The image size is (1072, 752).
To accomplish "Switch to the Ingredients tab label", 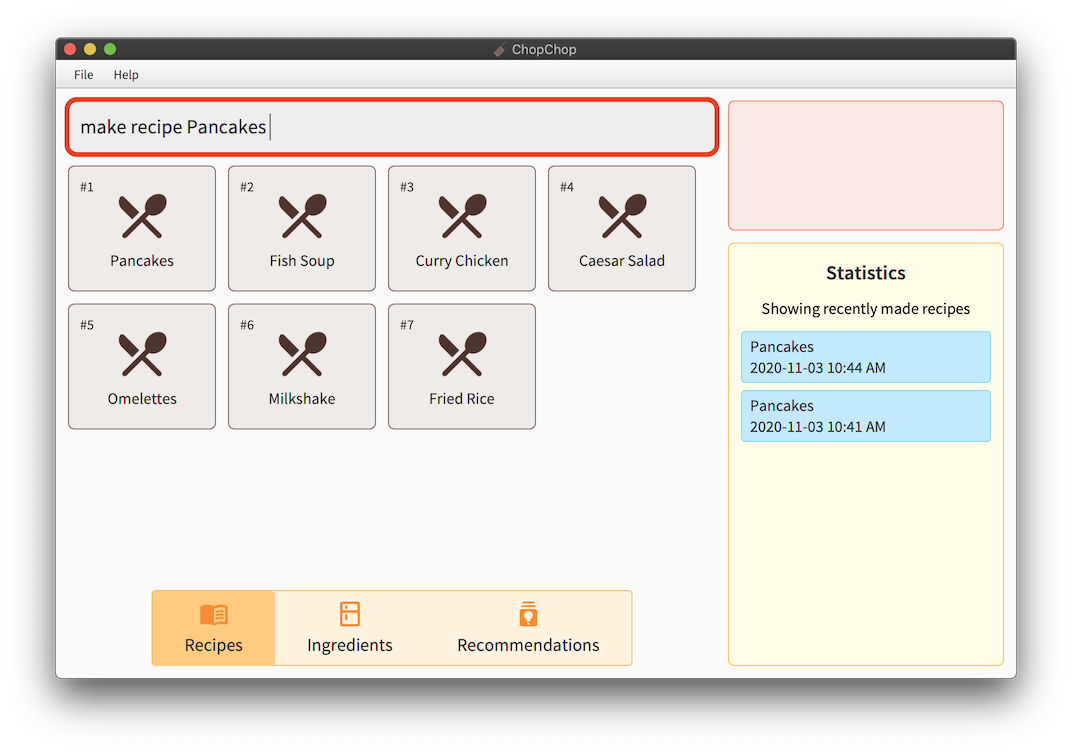I will 350,646.
